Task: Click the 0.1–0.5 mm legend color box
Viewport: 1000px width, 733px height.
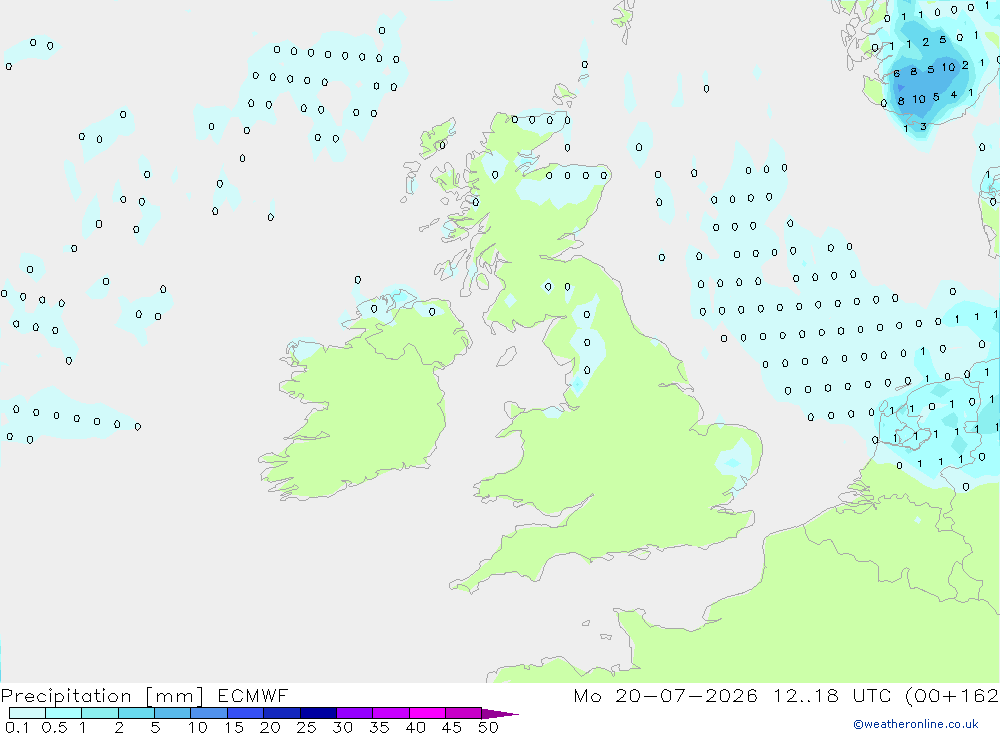Action: (x=27, y=713)
